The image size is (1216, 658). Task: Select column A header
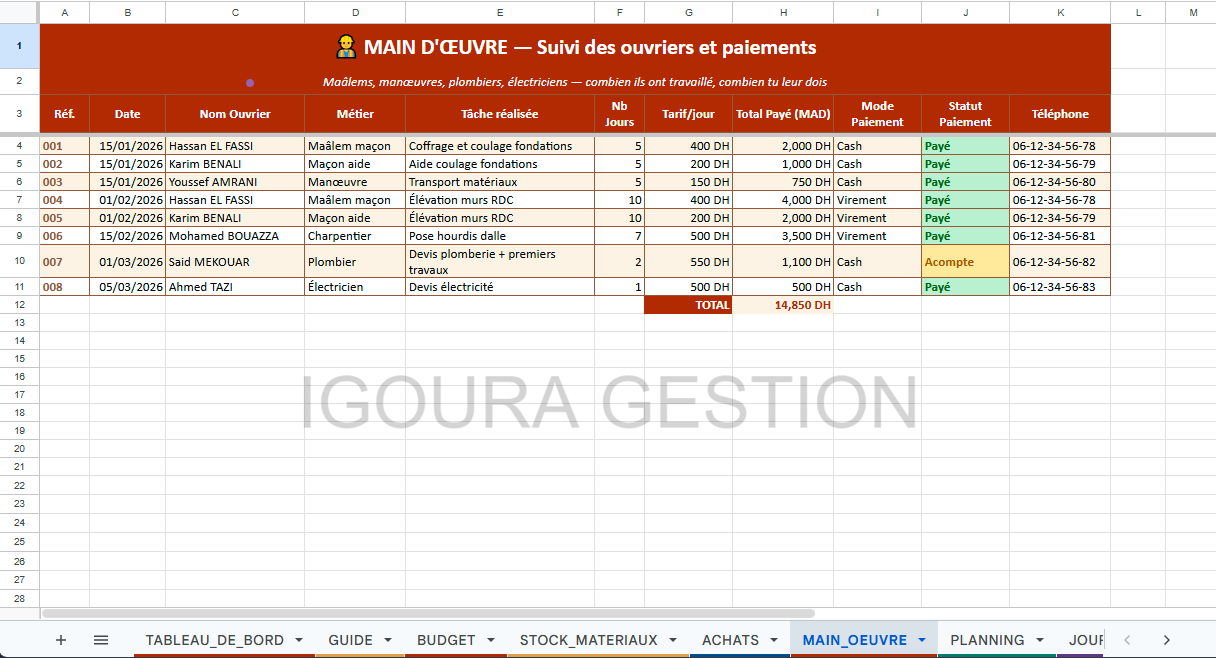pos(65,12)
